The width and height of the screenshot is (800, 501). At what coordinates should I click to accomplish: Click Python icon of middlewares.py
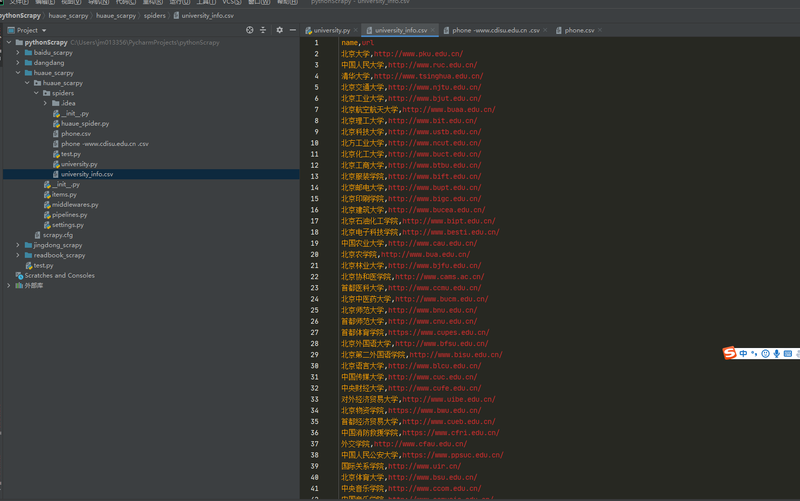click(x=47, y=205)
